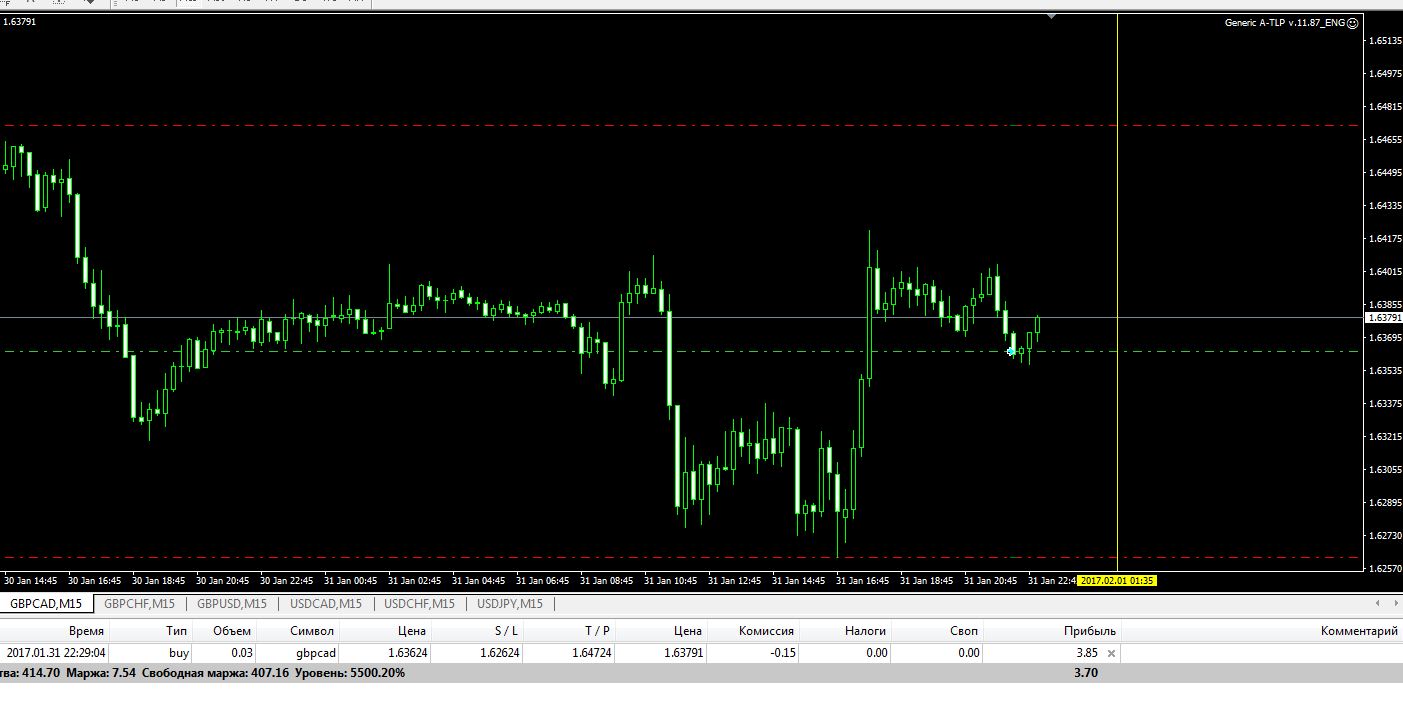Click the smiley Expert Advisor icon on chart
Screen dimensions: 1403x703
[1353, 22]
